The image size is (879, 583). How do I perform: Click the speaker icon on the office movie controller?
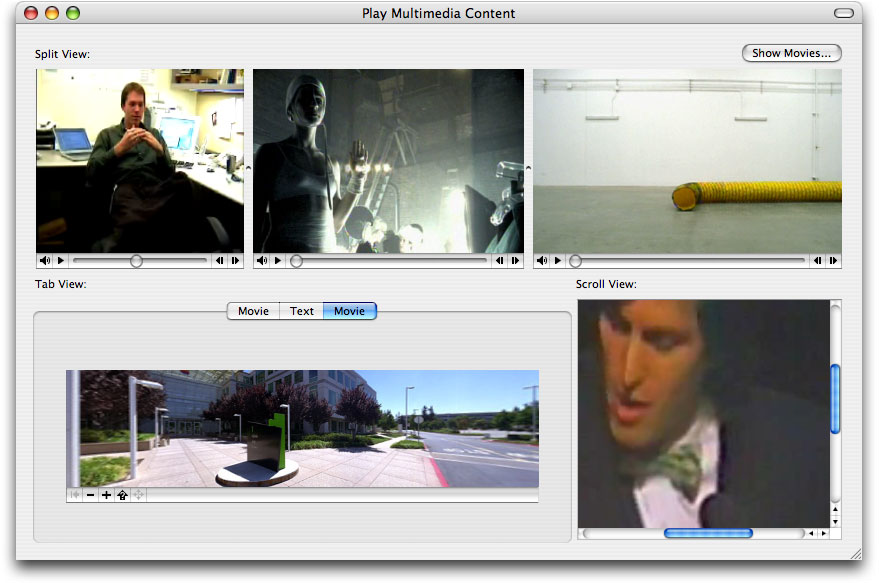pos(44,260)
